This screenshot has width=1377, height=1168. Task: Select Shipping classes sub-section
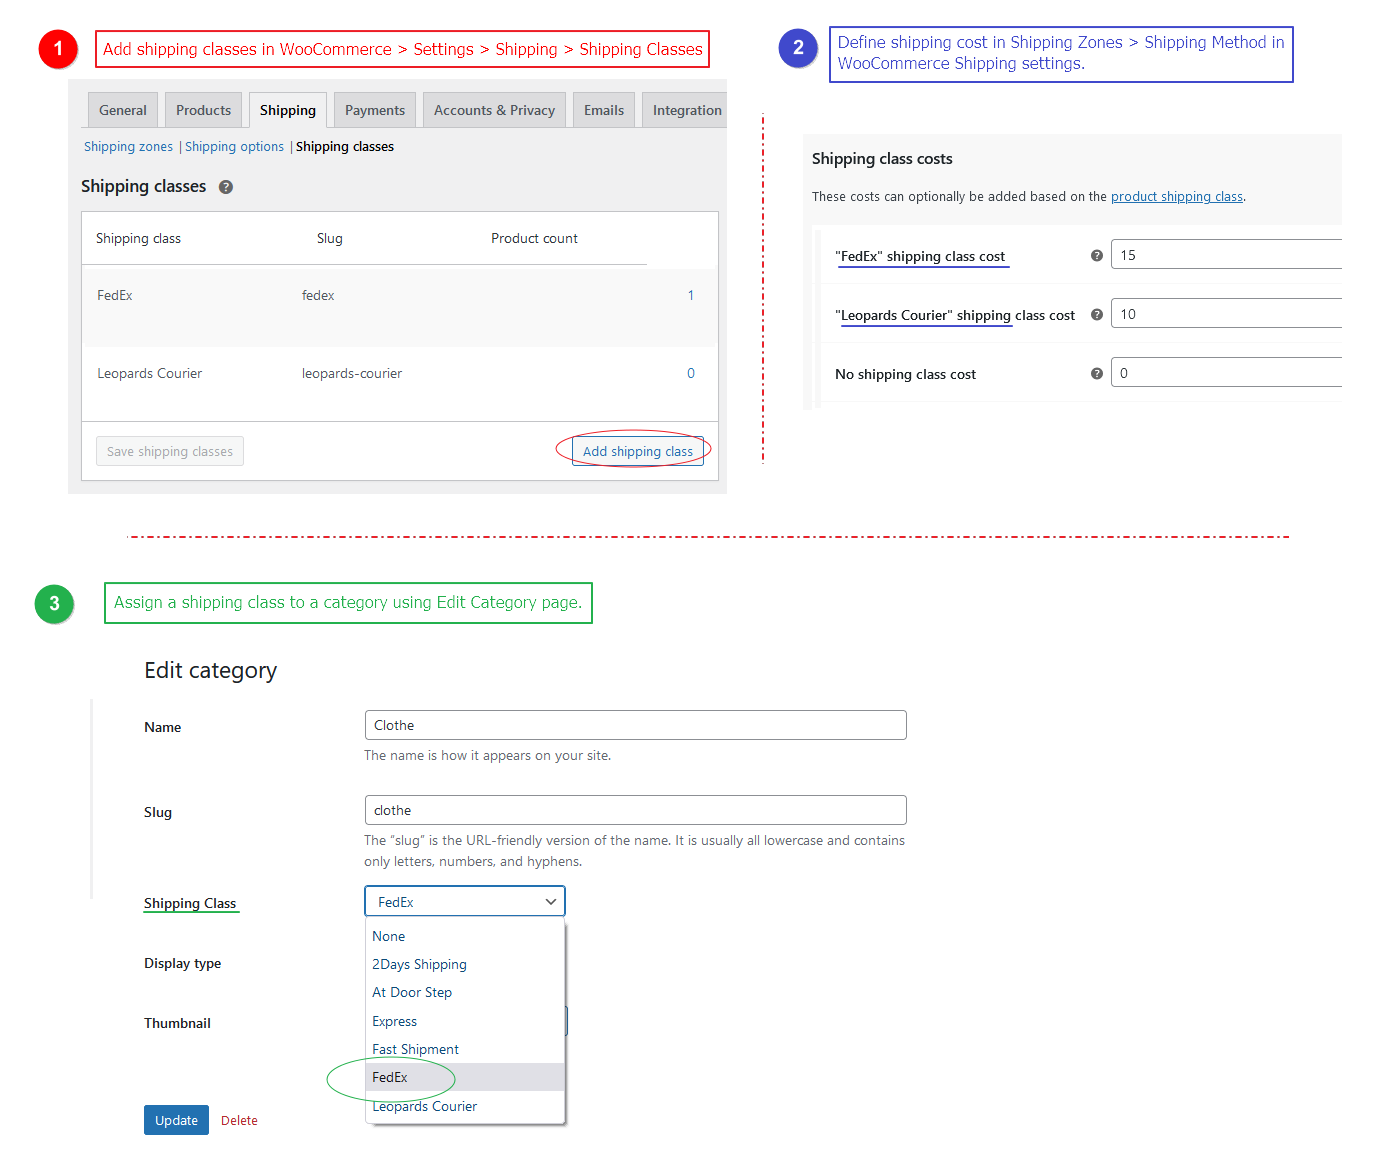click(x=345, y=147)
